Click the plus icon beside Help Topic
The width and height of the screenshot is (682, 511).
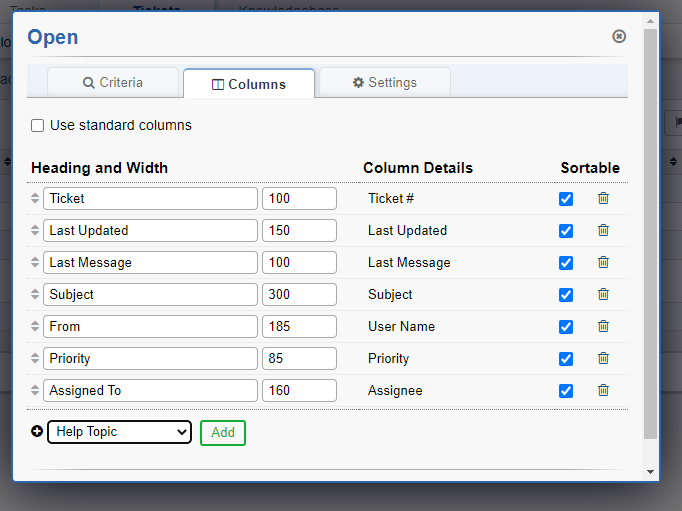(x=37, y=432)
